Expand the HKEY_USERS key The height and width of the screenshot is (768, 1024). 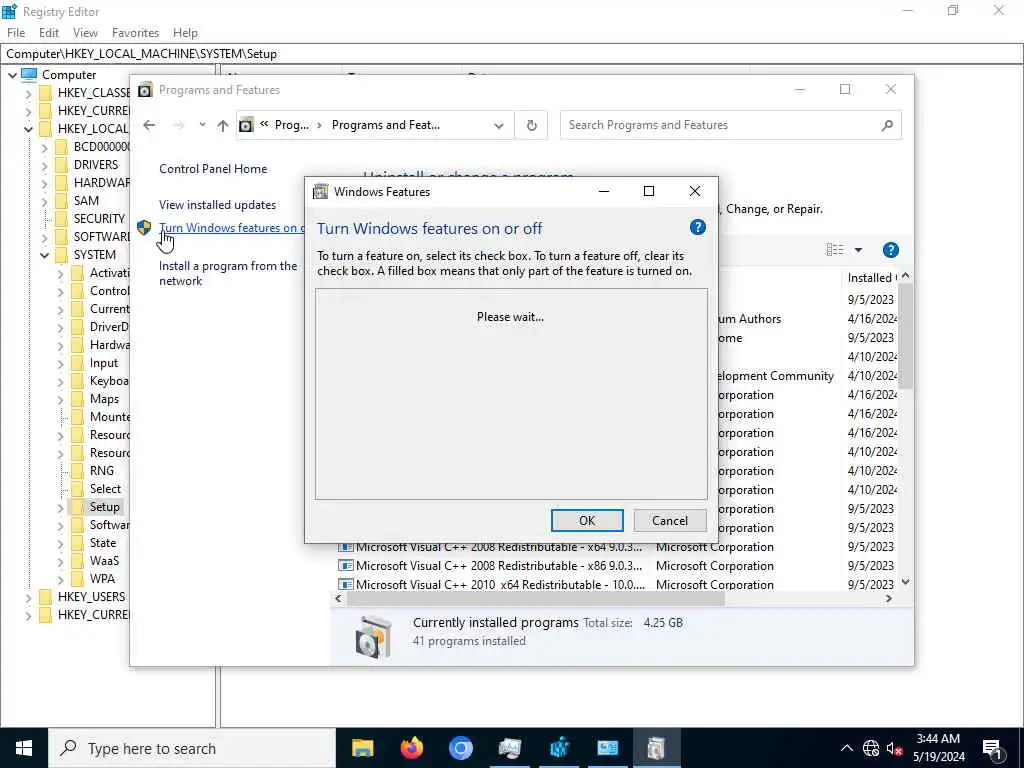click(28, 597)
